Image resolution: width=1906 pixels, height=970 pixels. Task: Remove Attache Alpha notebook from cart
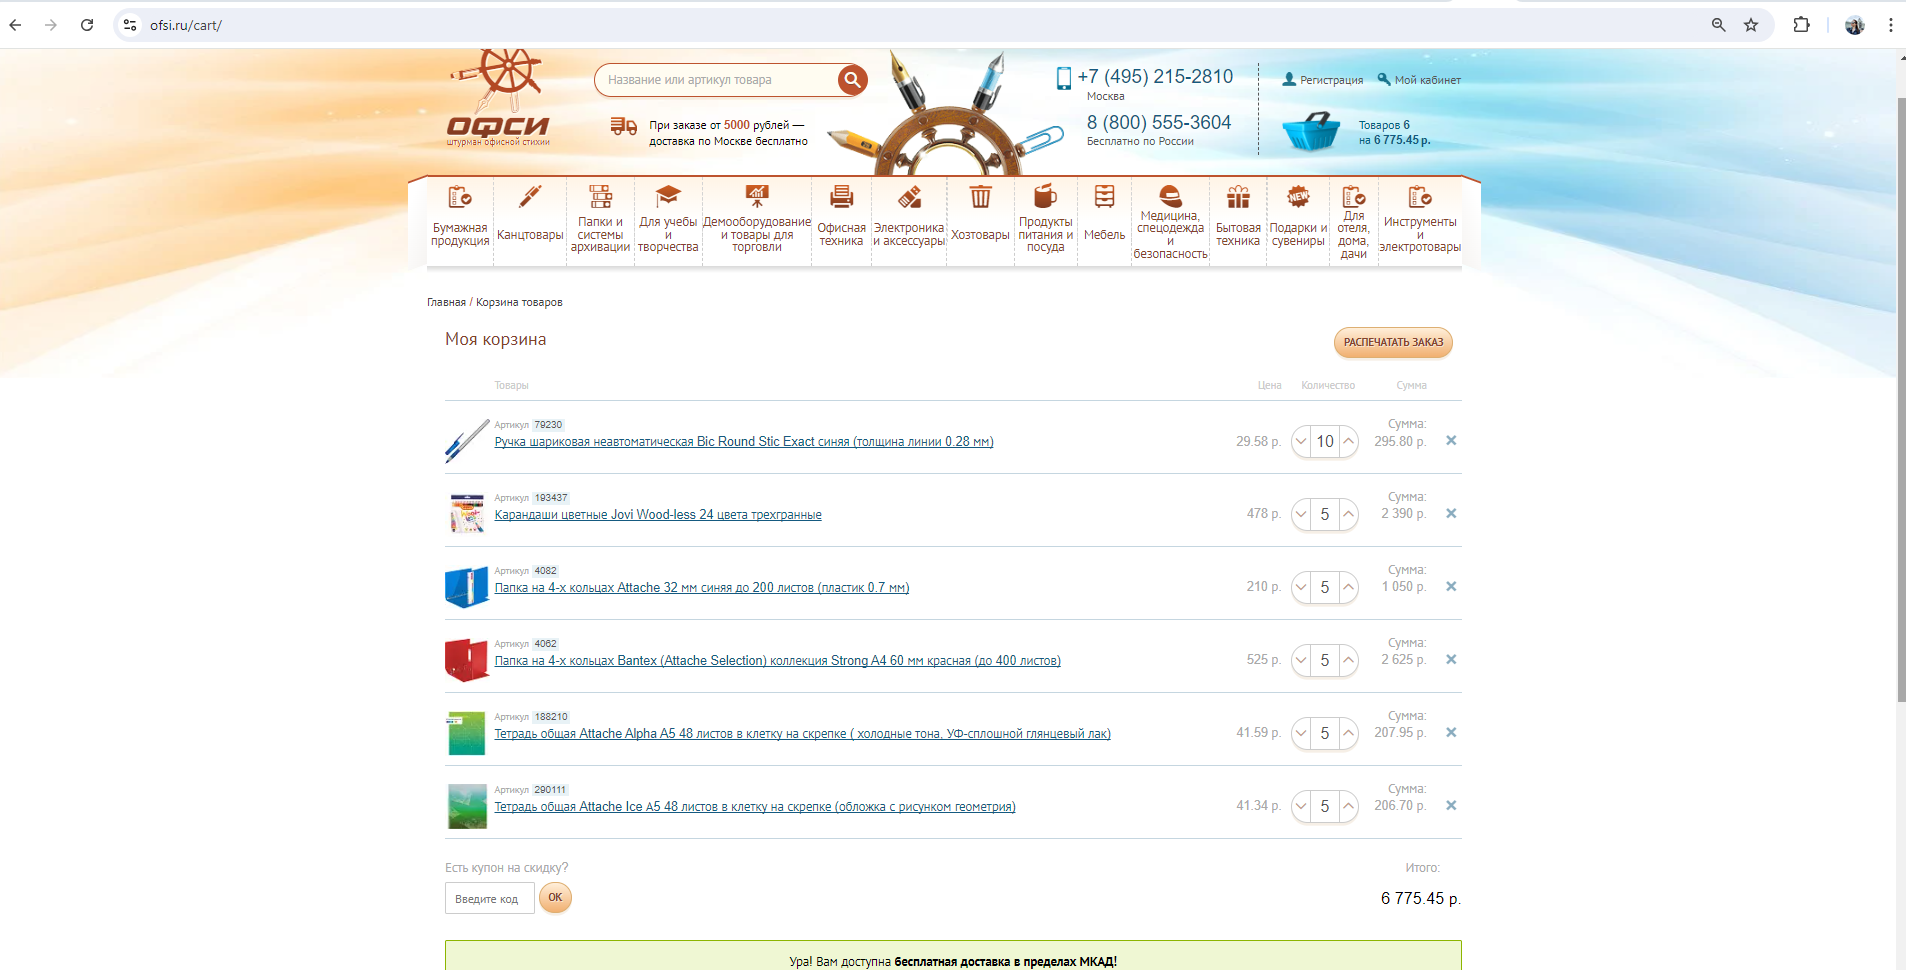point(1451,732)
